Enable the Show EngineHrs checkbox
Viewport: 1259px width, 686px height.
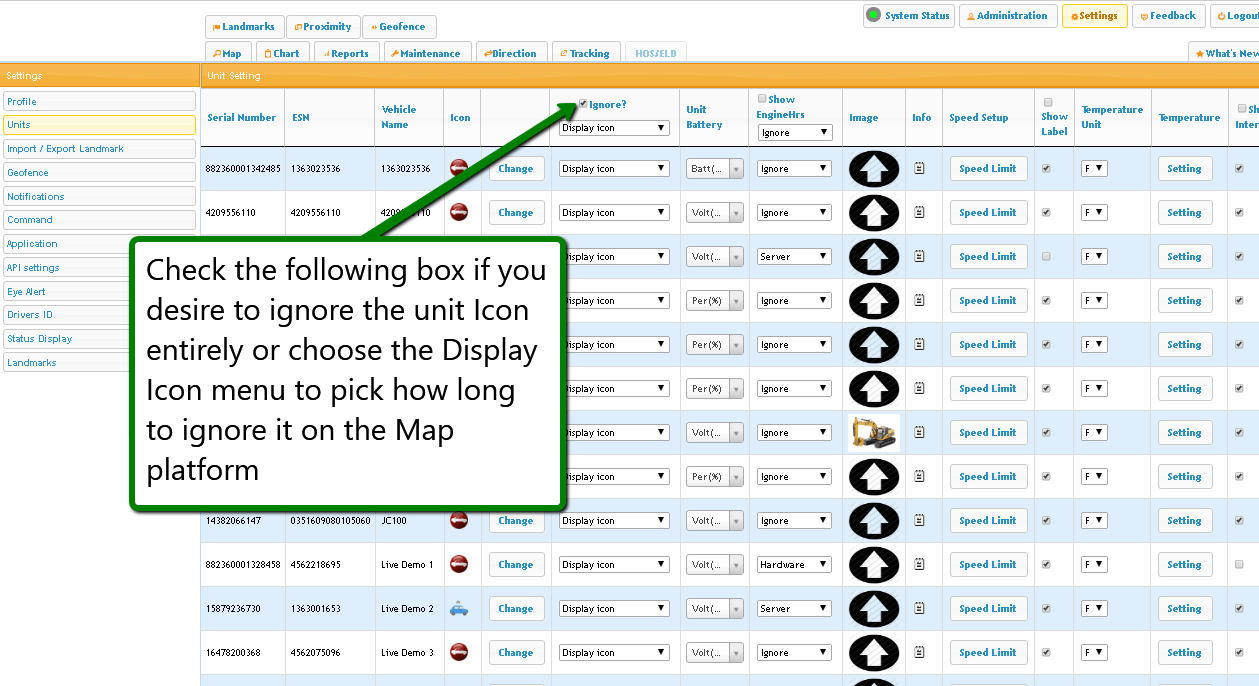[x=762, y=99]
